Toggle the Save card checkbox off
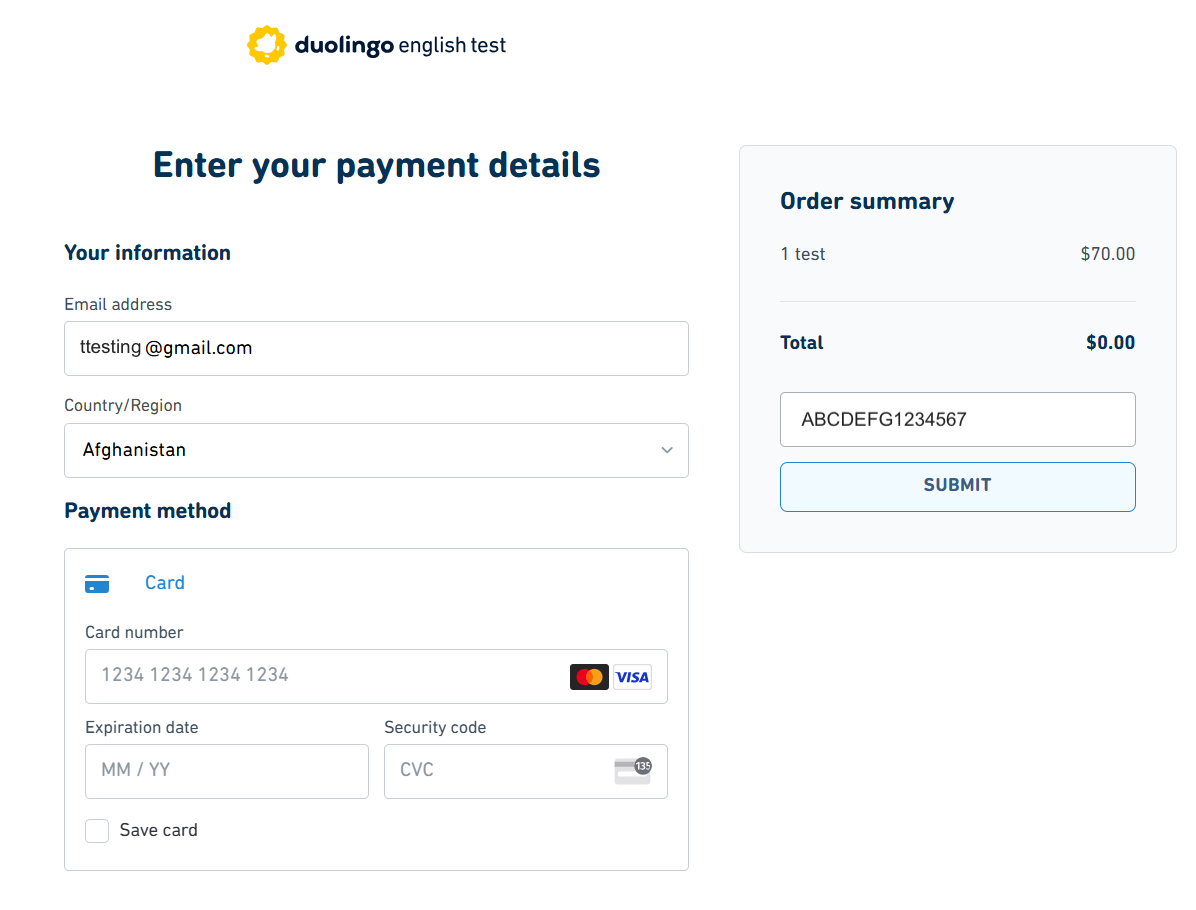 [x=97, y=830]
